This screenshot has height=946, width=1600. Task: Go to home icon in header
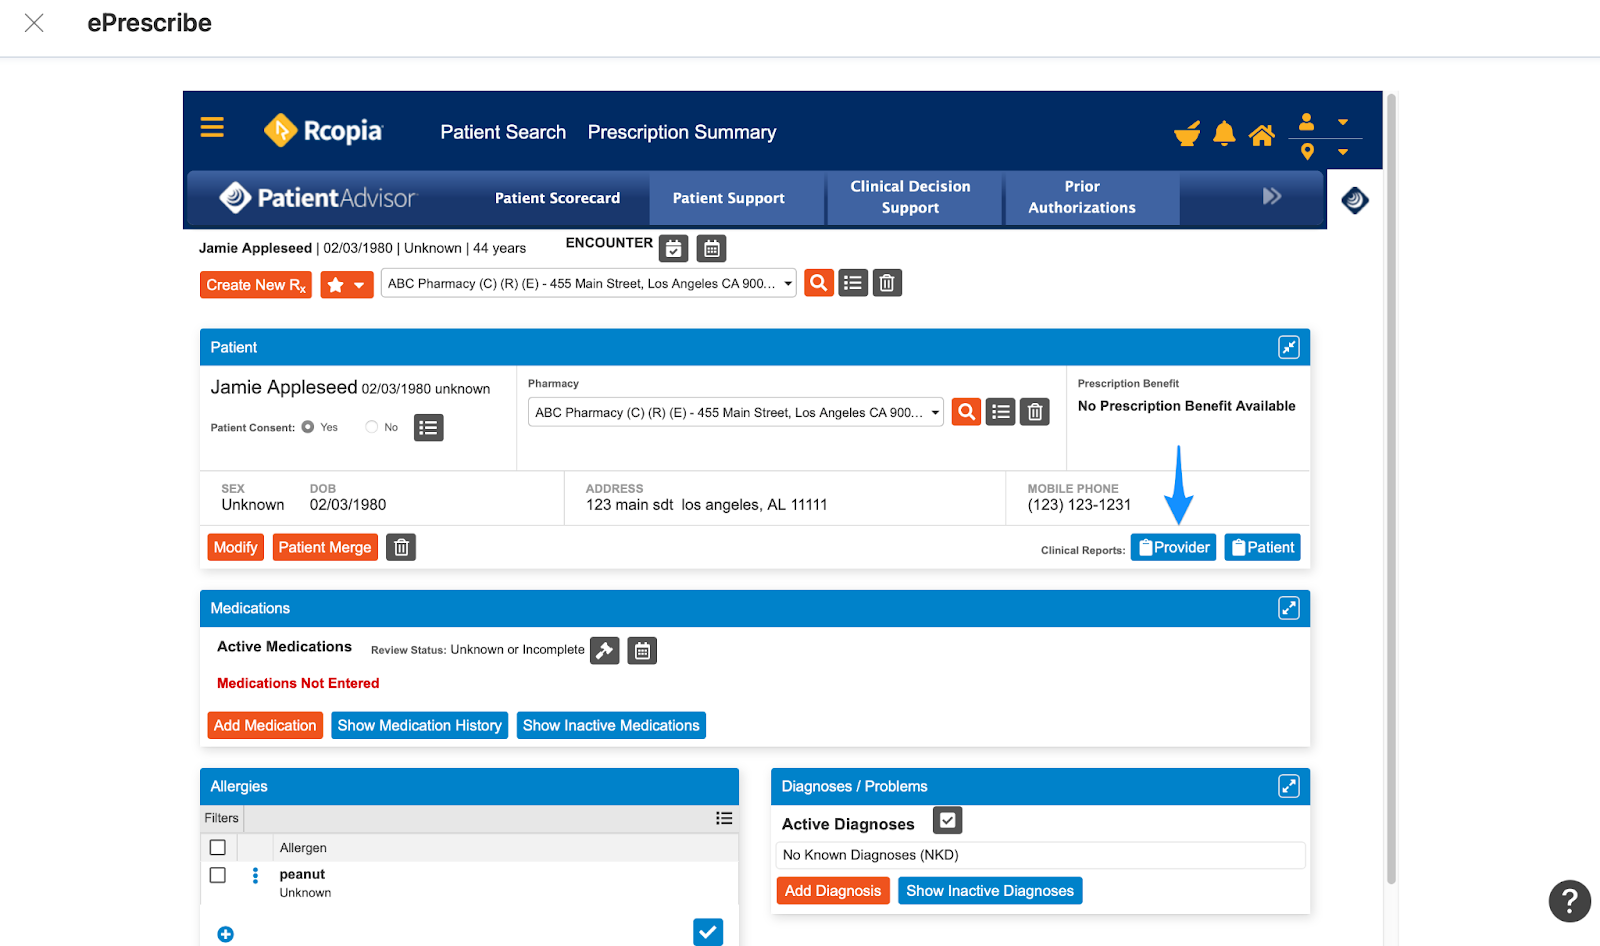coord(1262,135)
